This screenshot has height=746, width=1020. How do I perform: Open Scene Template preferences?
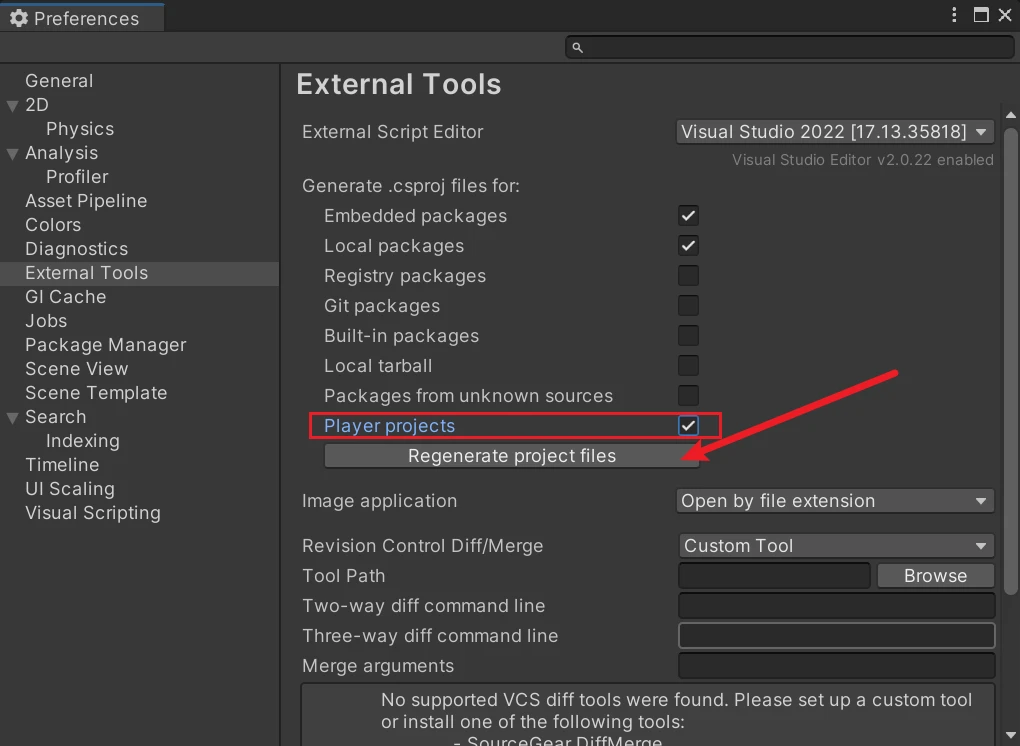(x=96, y=393)
